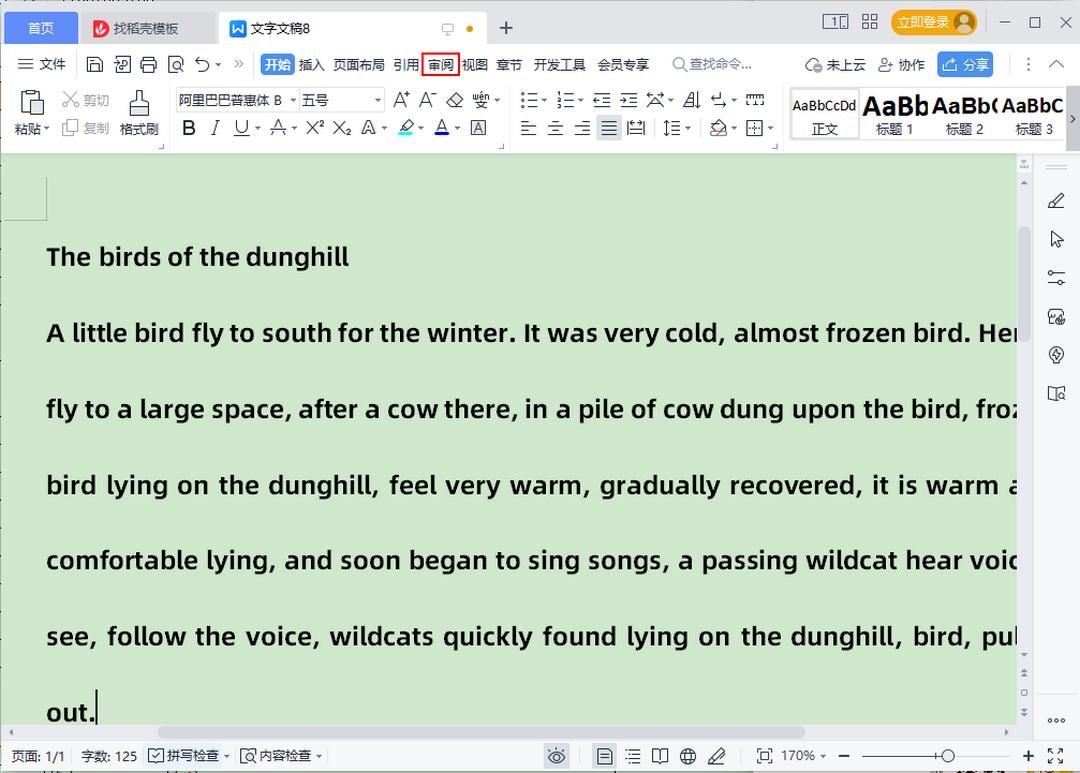
Task: Expand the zoom percentage 170% dropdown
Action: click(805, 756)
